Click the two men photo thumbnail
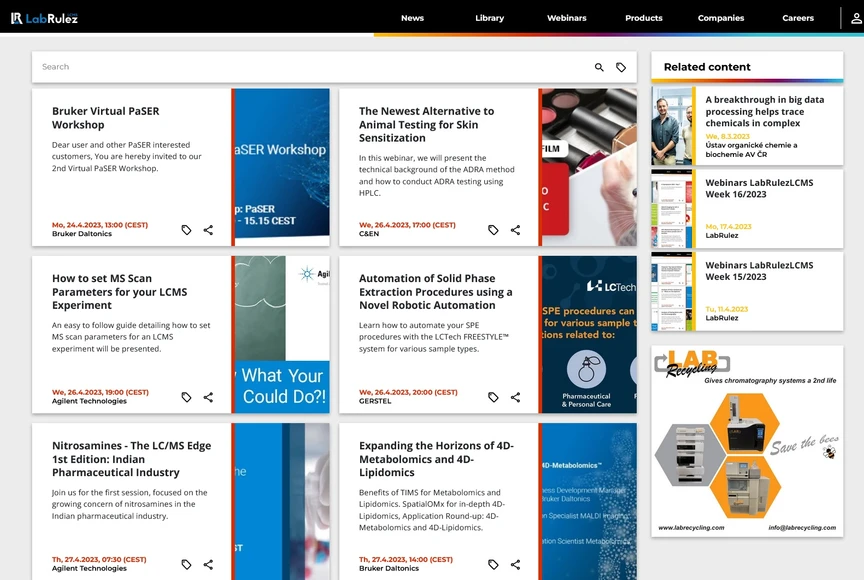Viewport: 864px width, 580px height. [x=672, y=126]
